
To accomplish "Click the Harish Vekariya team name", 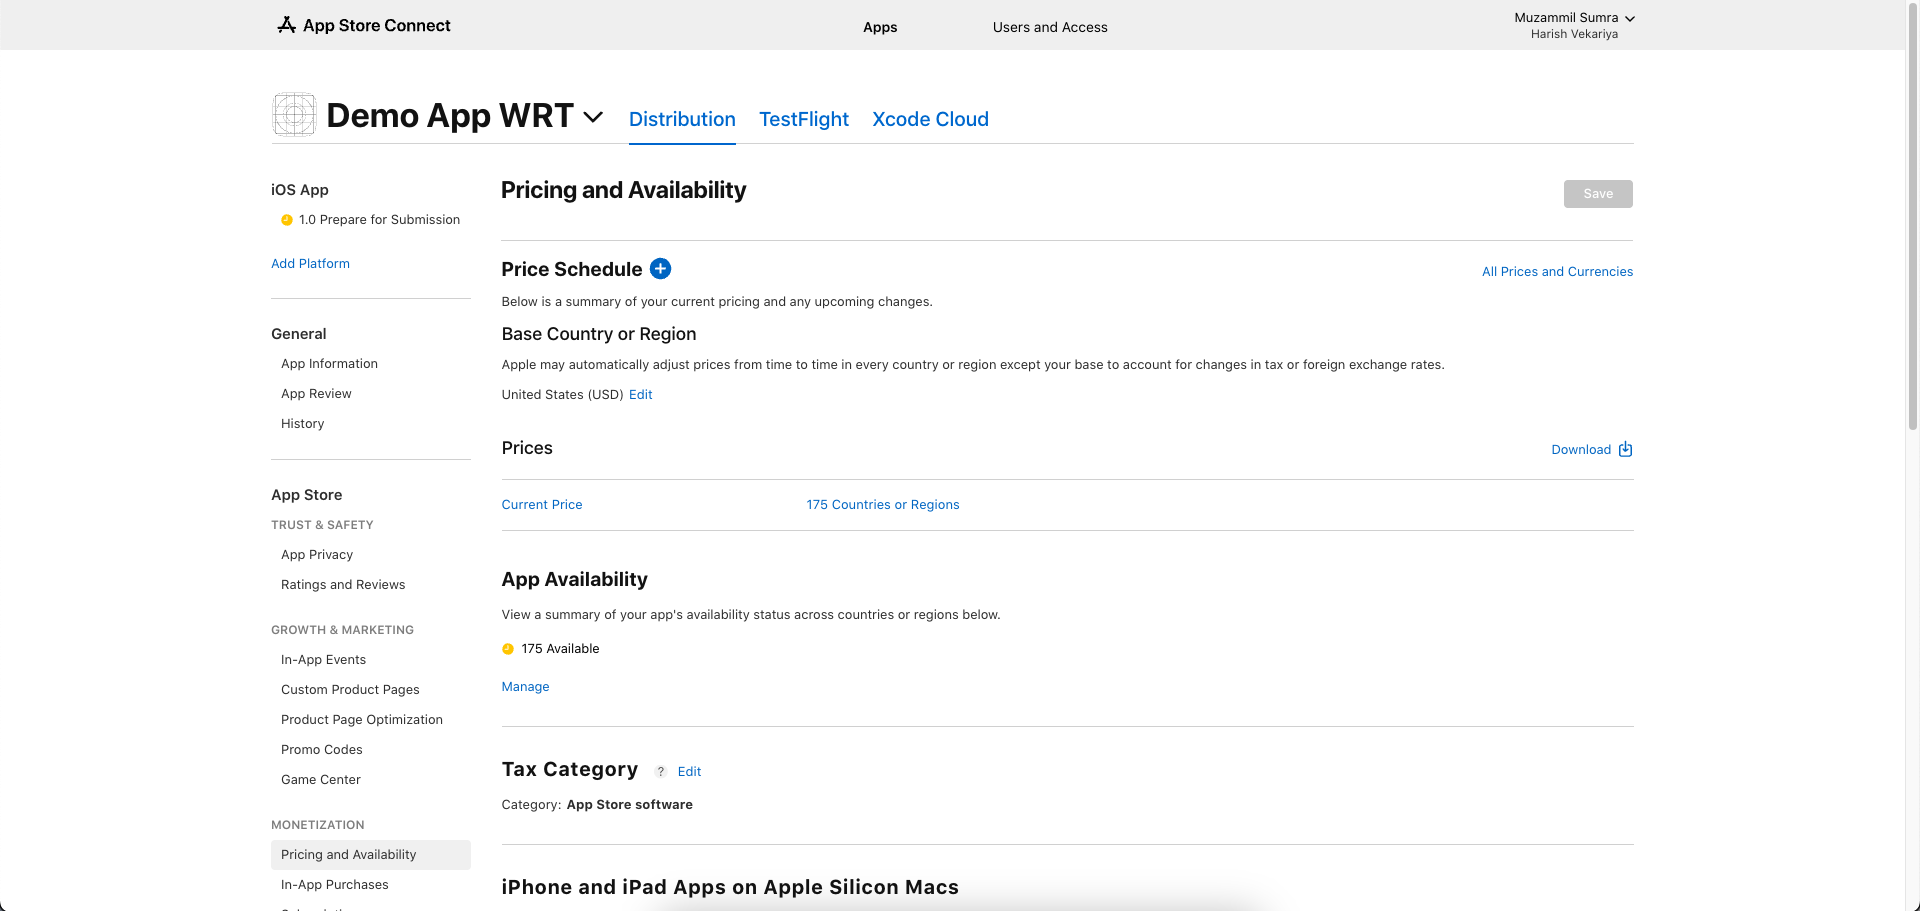I will pyautogui.click(x=1574, y=34).
